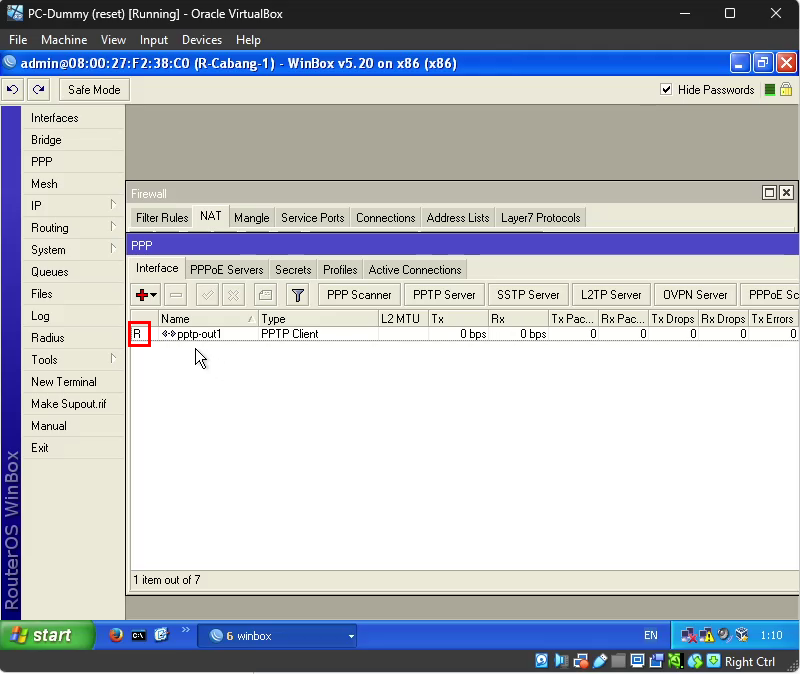Image resolution: width=800 pixels, height=674 pixels.
Task: Open New Terminal from sidebar
Action: 73,382
